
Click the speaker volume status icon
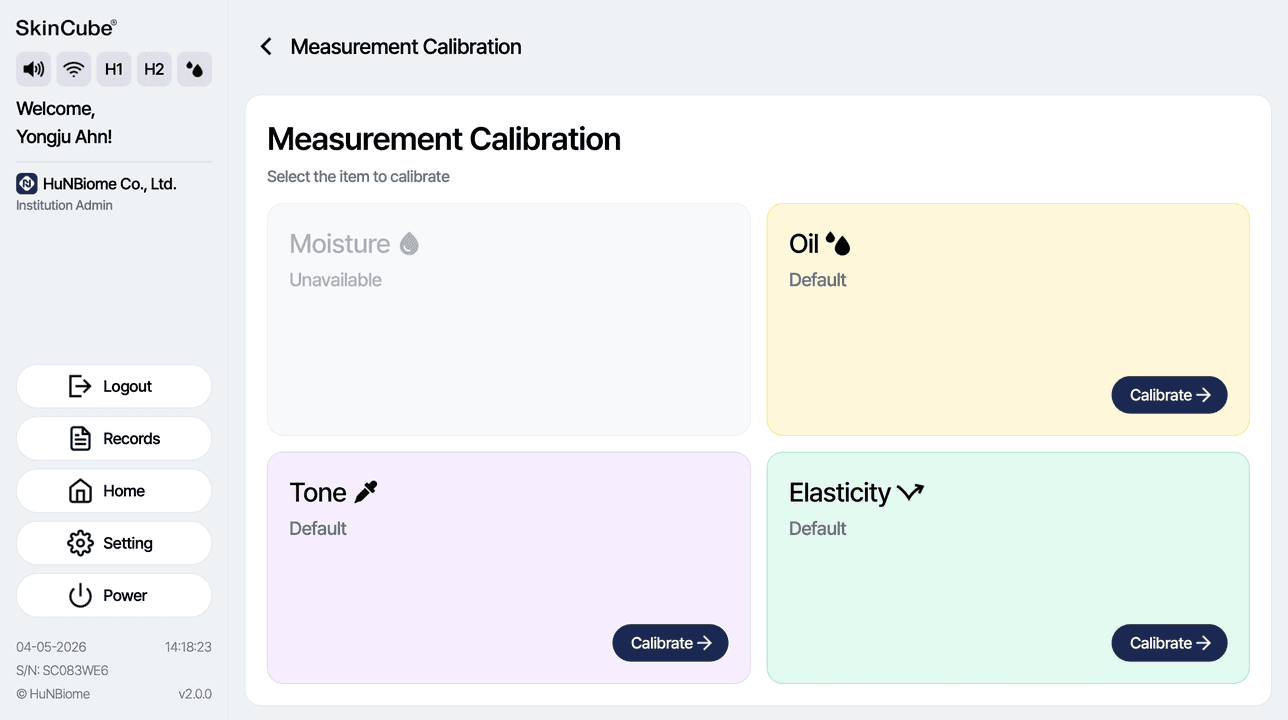[34, 69]
